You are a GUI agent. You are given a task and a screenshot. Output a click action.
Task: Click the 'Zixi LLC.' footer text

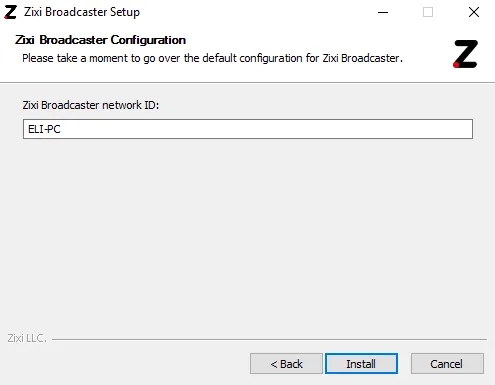point(27,338)
